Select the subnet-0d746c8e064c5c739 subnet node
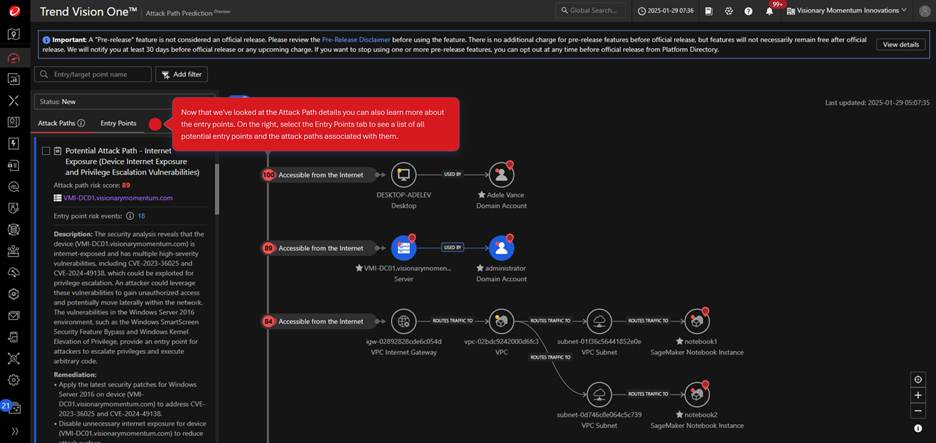936x443 pixels. coord(599,395)
